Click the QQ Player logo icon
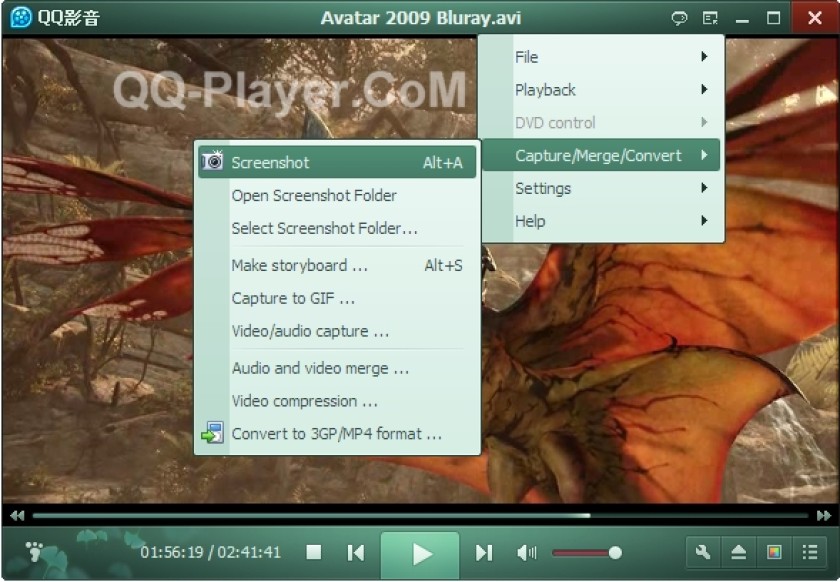 pyautogui.click(x=21, y=18)
